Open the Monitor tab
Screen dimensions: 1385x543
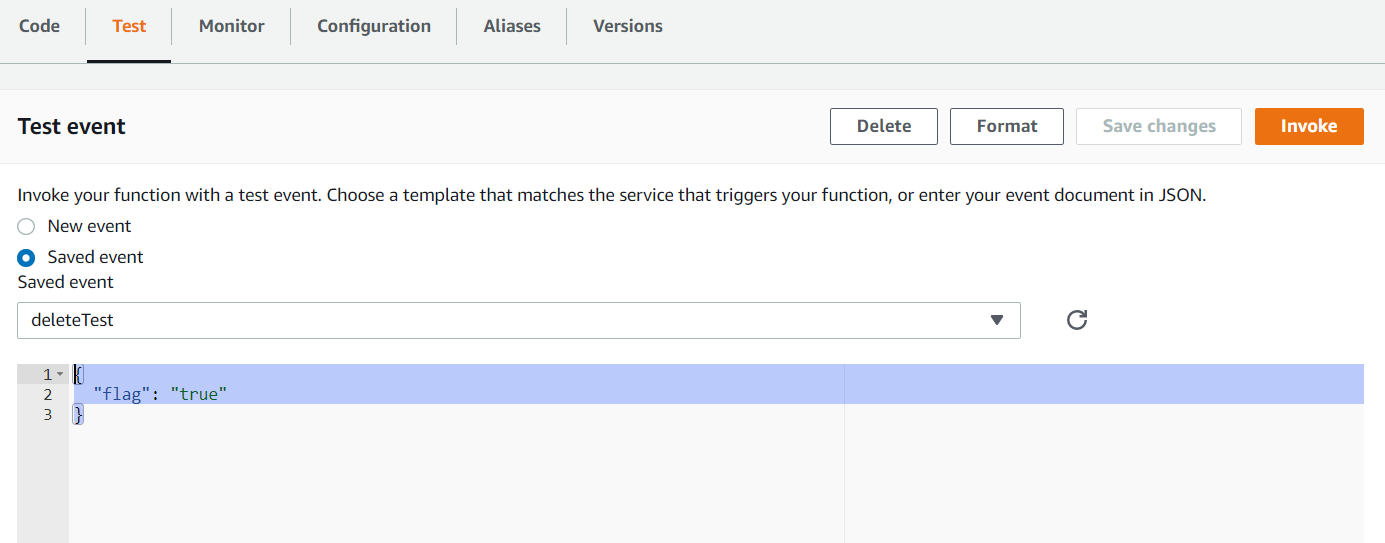click(231, 26)
